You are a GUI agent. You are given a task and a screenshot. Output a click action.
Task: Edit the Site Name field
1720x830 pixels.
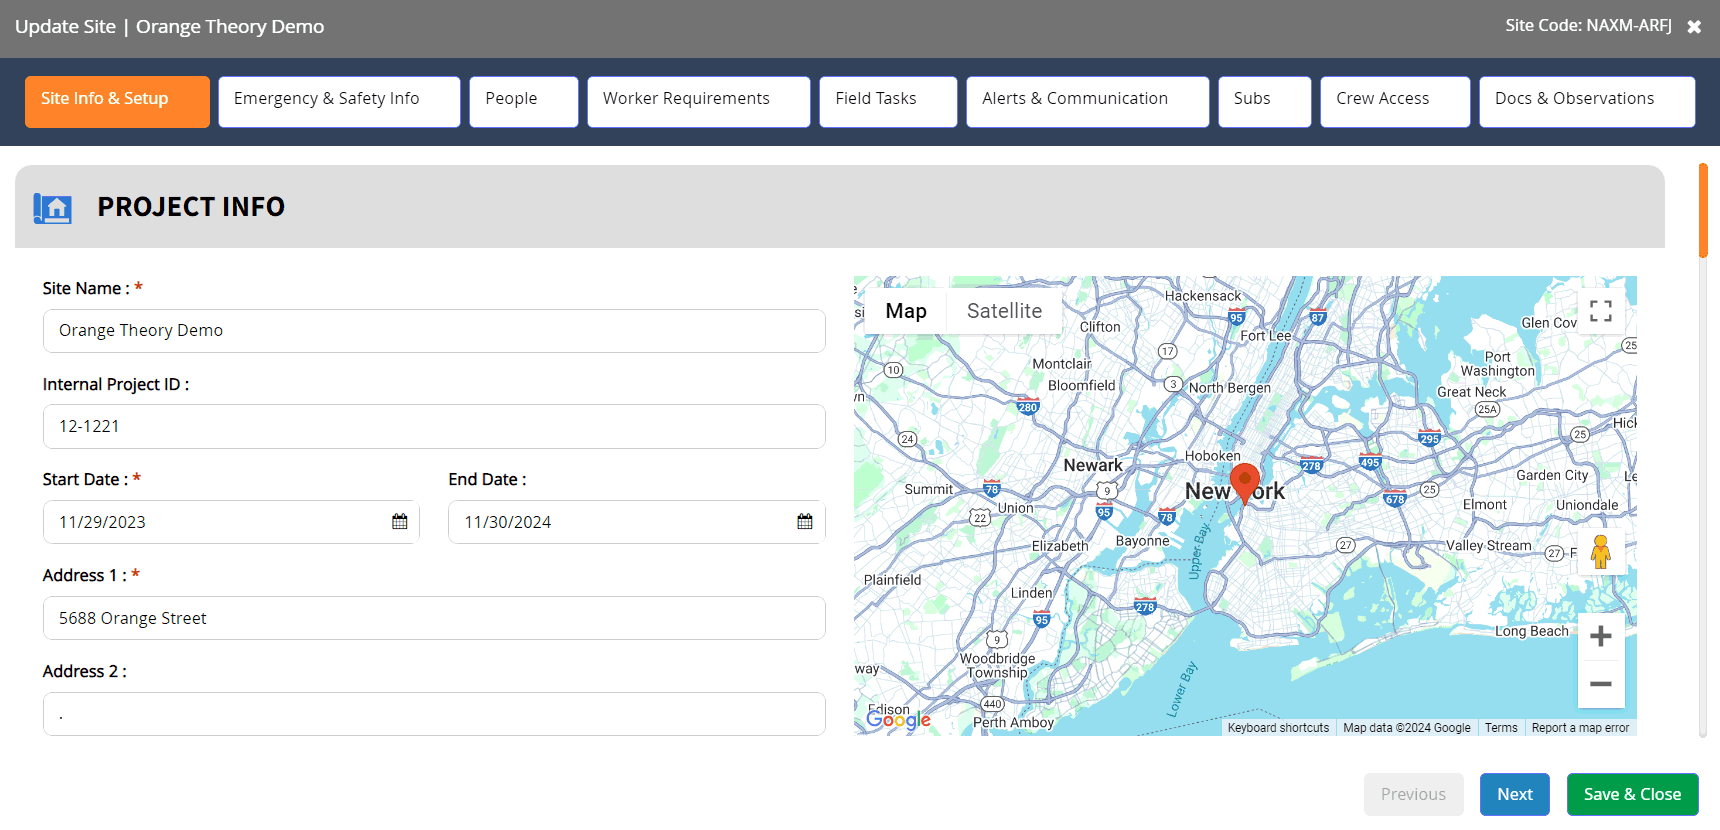pos(434,331)
